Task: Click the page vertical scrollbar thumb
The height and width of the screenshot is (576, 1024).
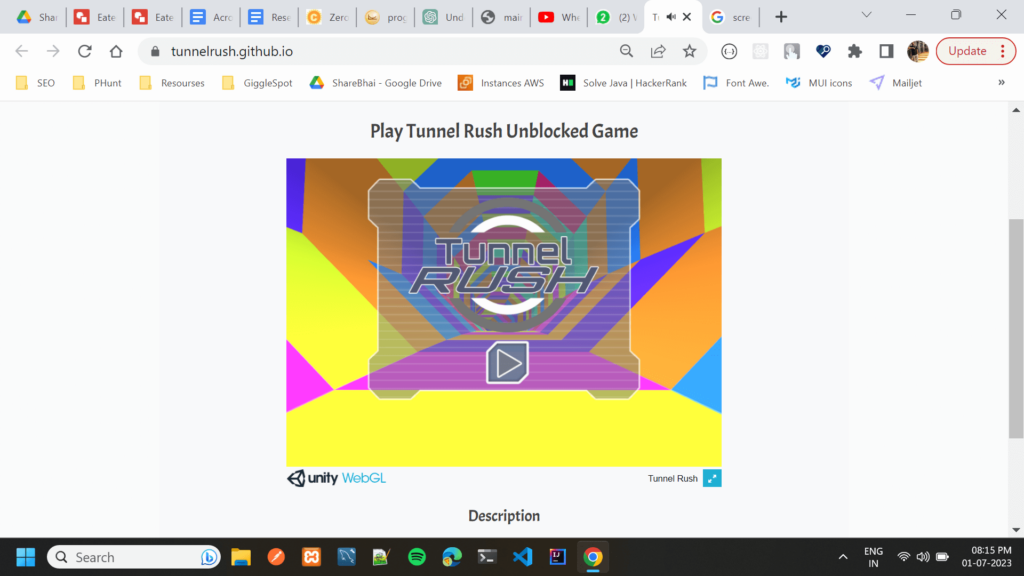Action: (x=1016, y=328)
